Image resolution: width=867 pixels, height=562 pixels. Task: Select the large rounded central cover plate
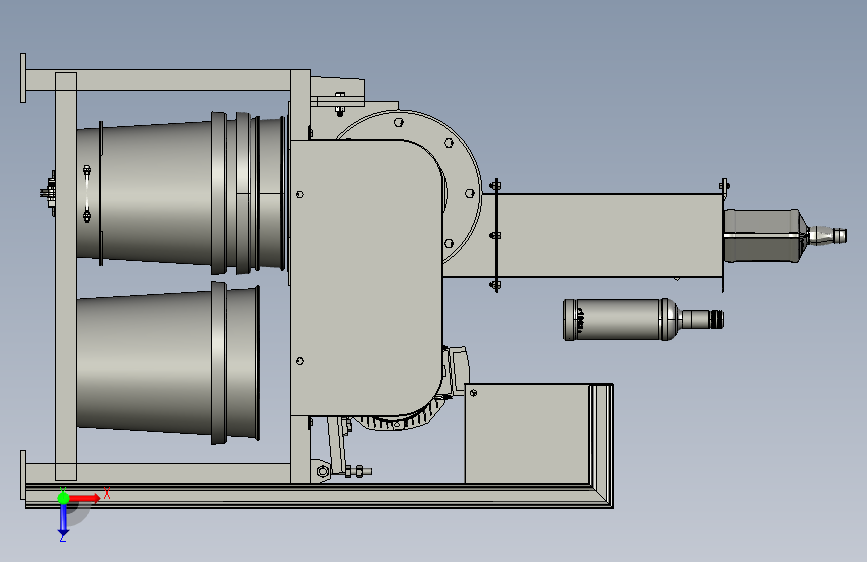coord(365,277)
